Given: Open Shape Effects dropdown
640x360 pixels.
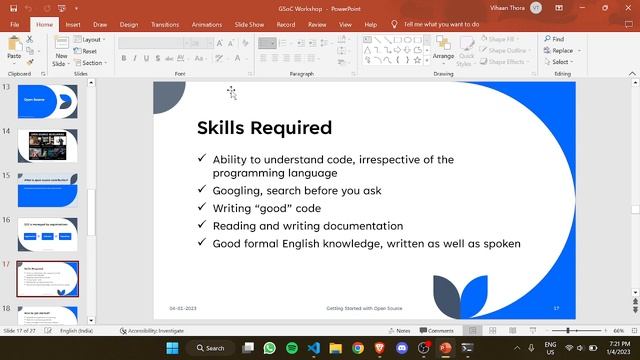Looking at the screenshot, I should 505,62.
